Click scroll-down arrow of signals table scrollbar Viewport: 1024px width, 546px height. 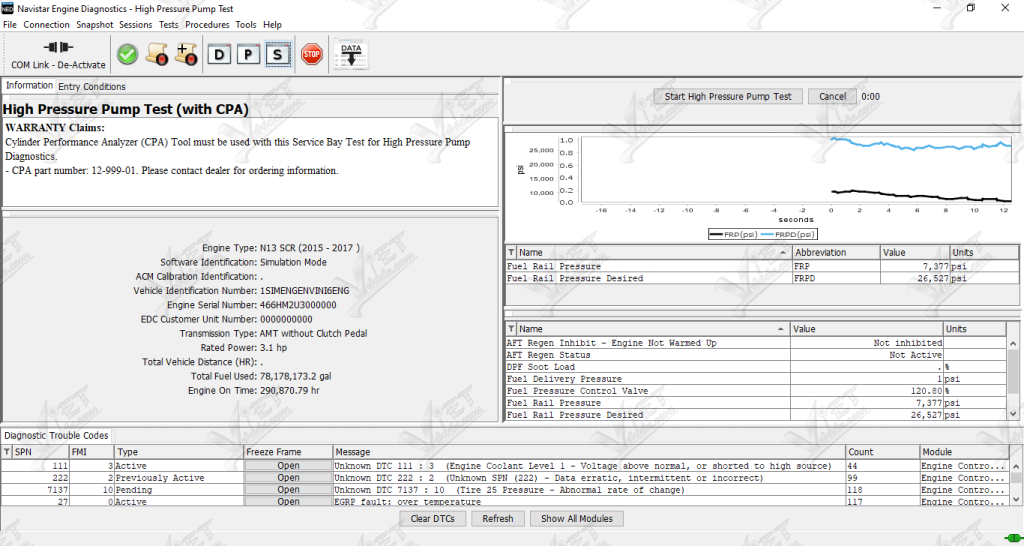click(x=1014, y=414)
